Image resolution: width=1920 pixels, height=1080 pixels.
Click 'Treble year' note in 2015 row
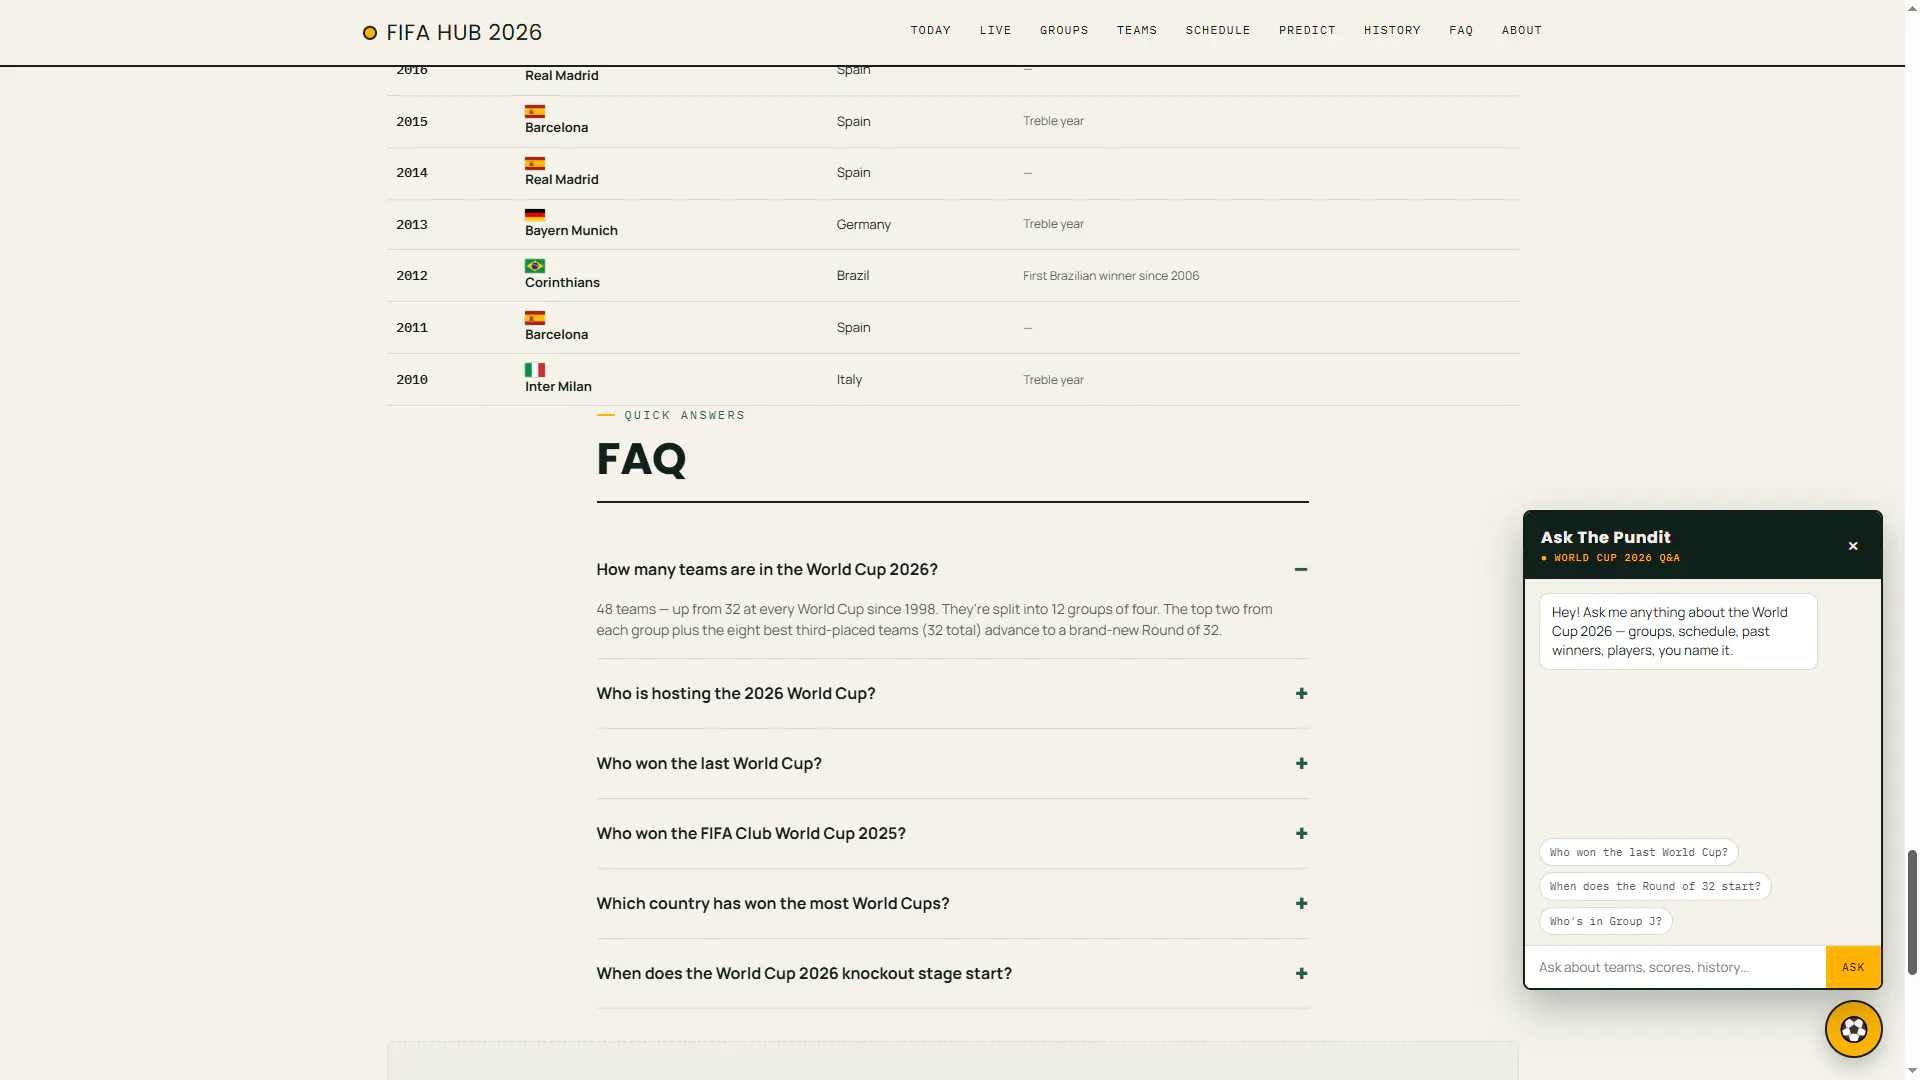point(1053,121)
